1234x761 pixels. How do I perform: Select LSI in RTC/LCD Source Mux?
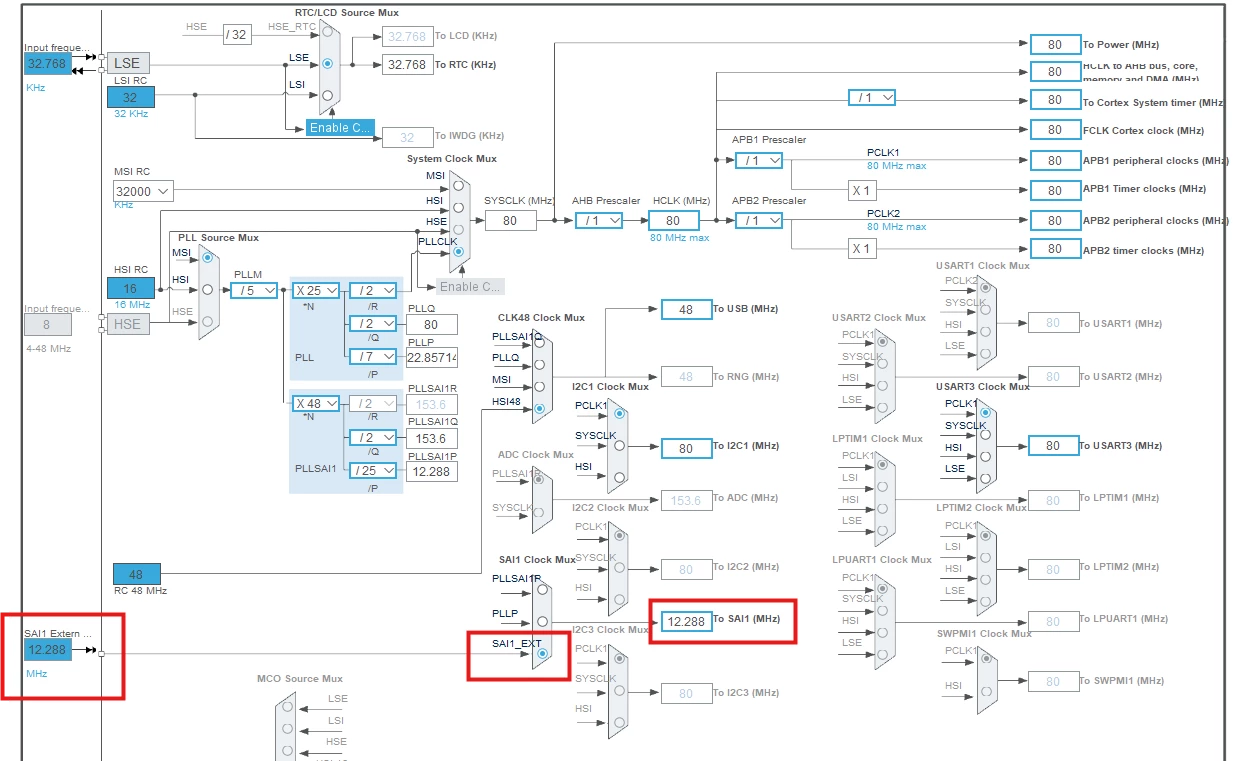point(328,95)
